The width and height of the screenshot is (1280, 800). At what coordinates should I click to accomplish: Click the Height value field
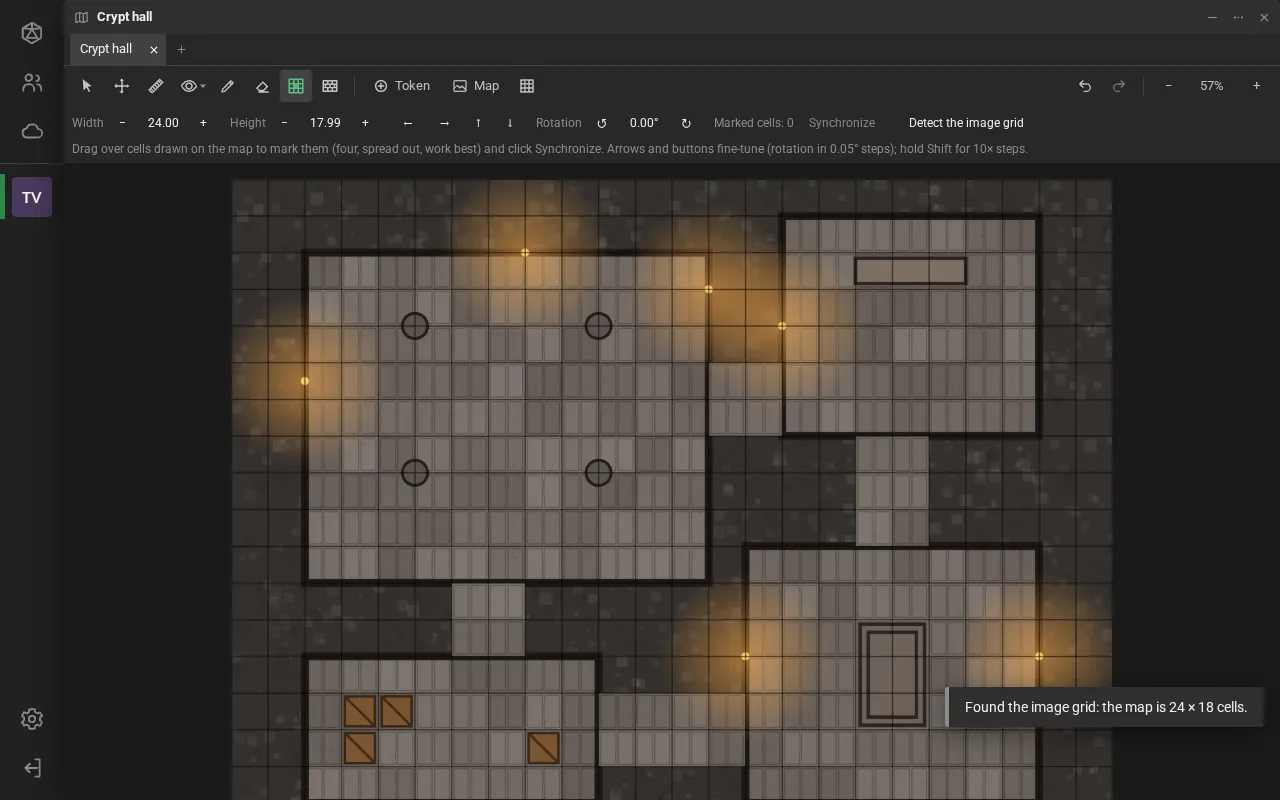(325, 123)
